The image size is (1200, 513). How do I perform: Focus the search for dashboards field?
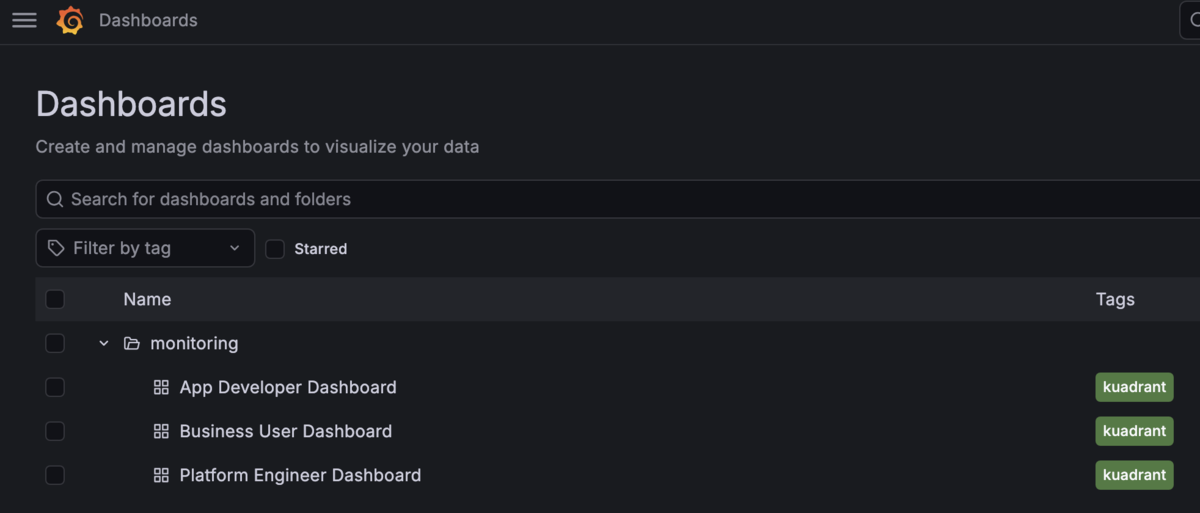618,199
